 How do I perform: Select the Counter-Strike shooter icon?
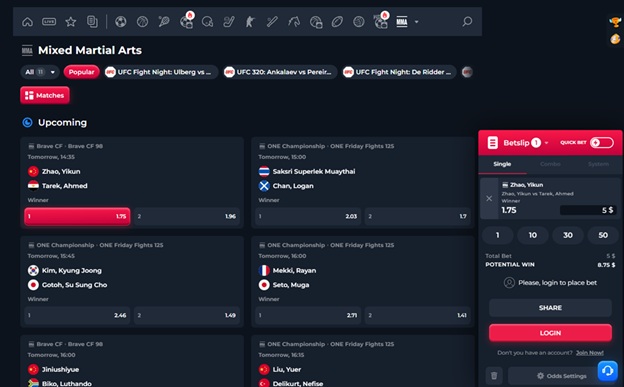250,22
